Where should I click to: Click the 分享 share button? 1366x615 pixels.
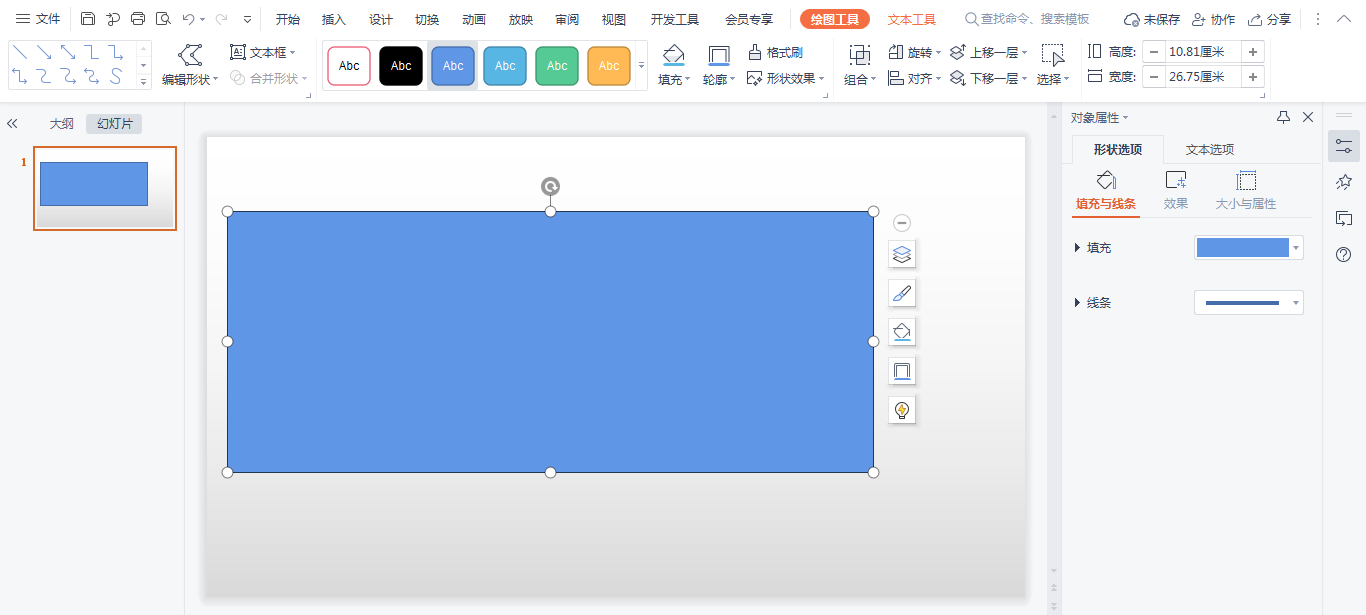(x=1269, y=19)
